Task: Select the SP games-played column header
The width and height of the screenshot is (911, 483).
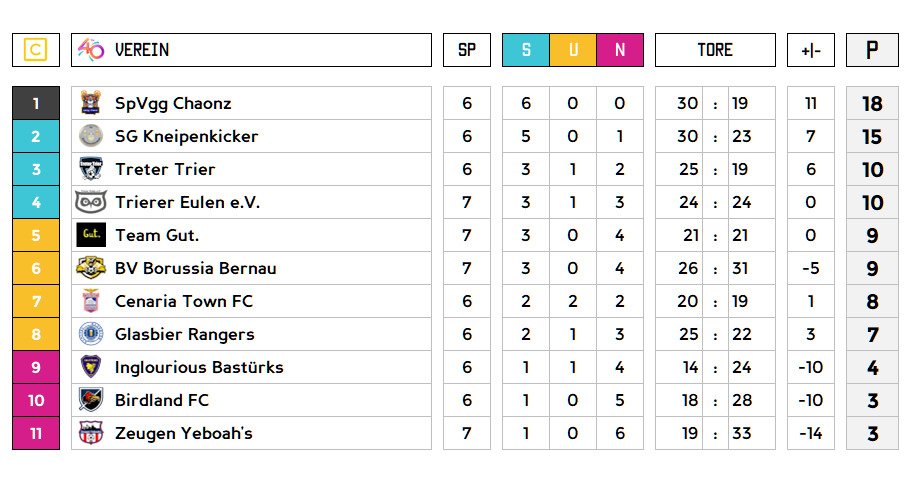Action: [467, 50]
